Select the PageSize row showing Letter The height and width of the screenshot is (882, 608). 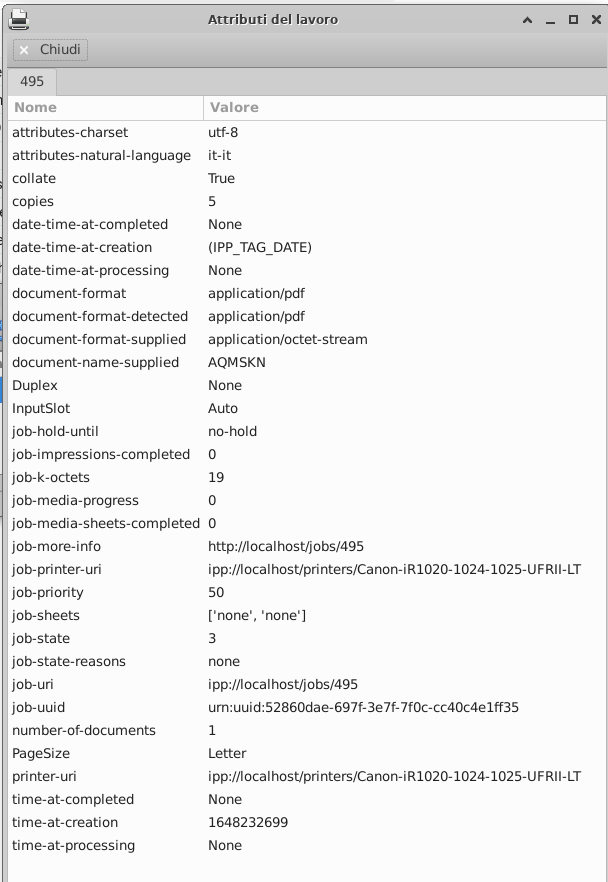point(150,753)
